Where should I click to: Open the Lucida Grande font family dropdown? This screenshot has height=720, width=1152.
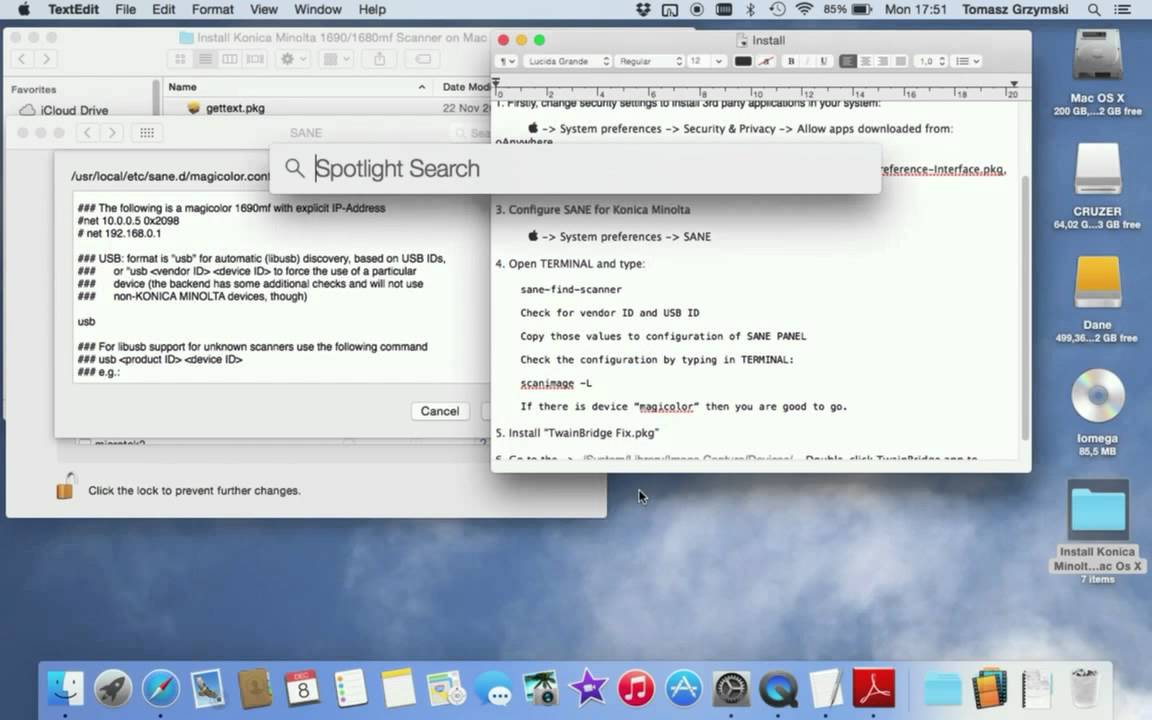(568, 61)
